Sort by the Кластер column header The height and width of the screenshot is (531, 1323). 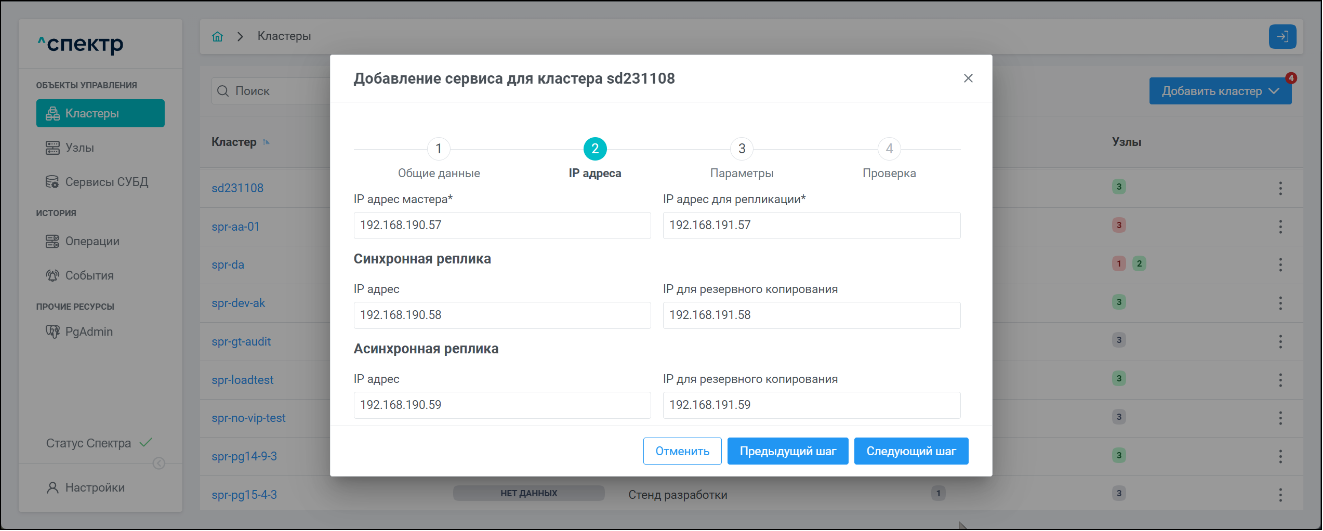click(240, 142)
